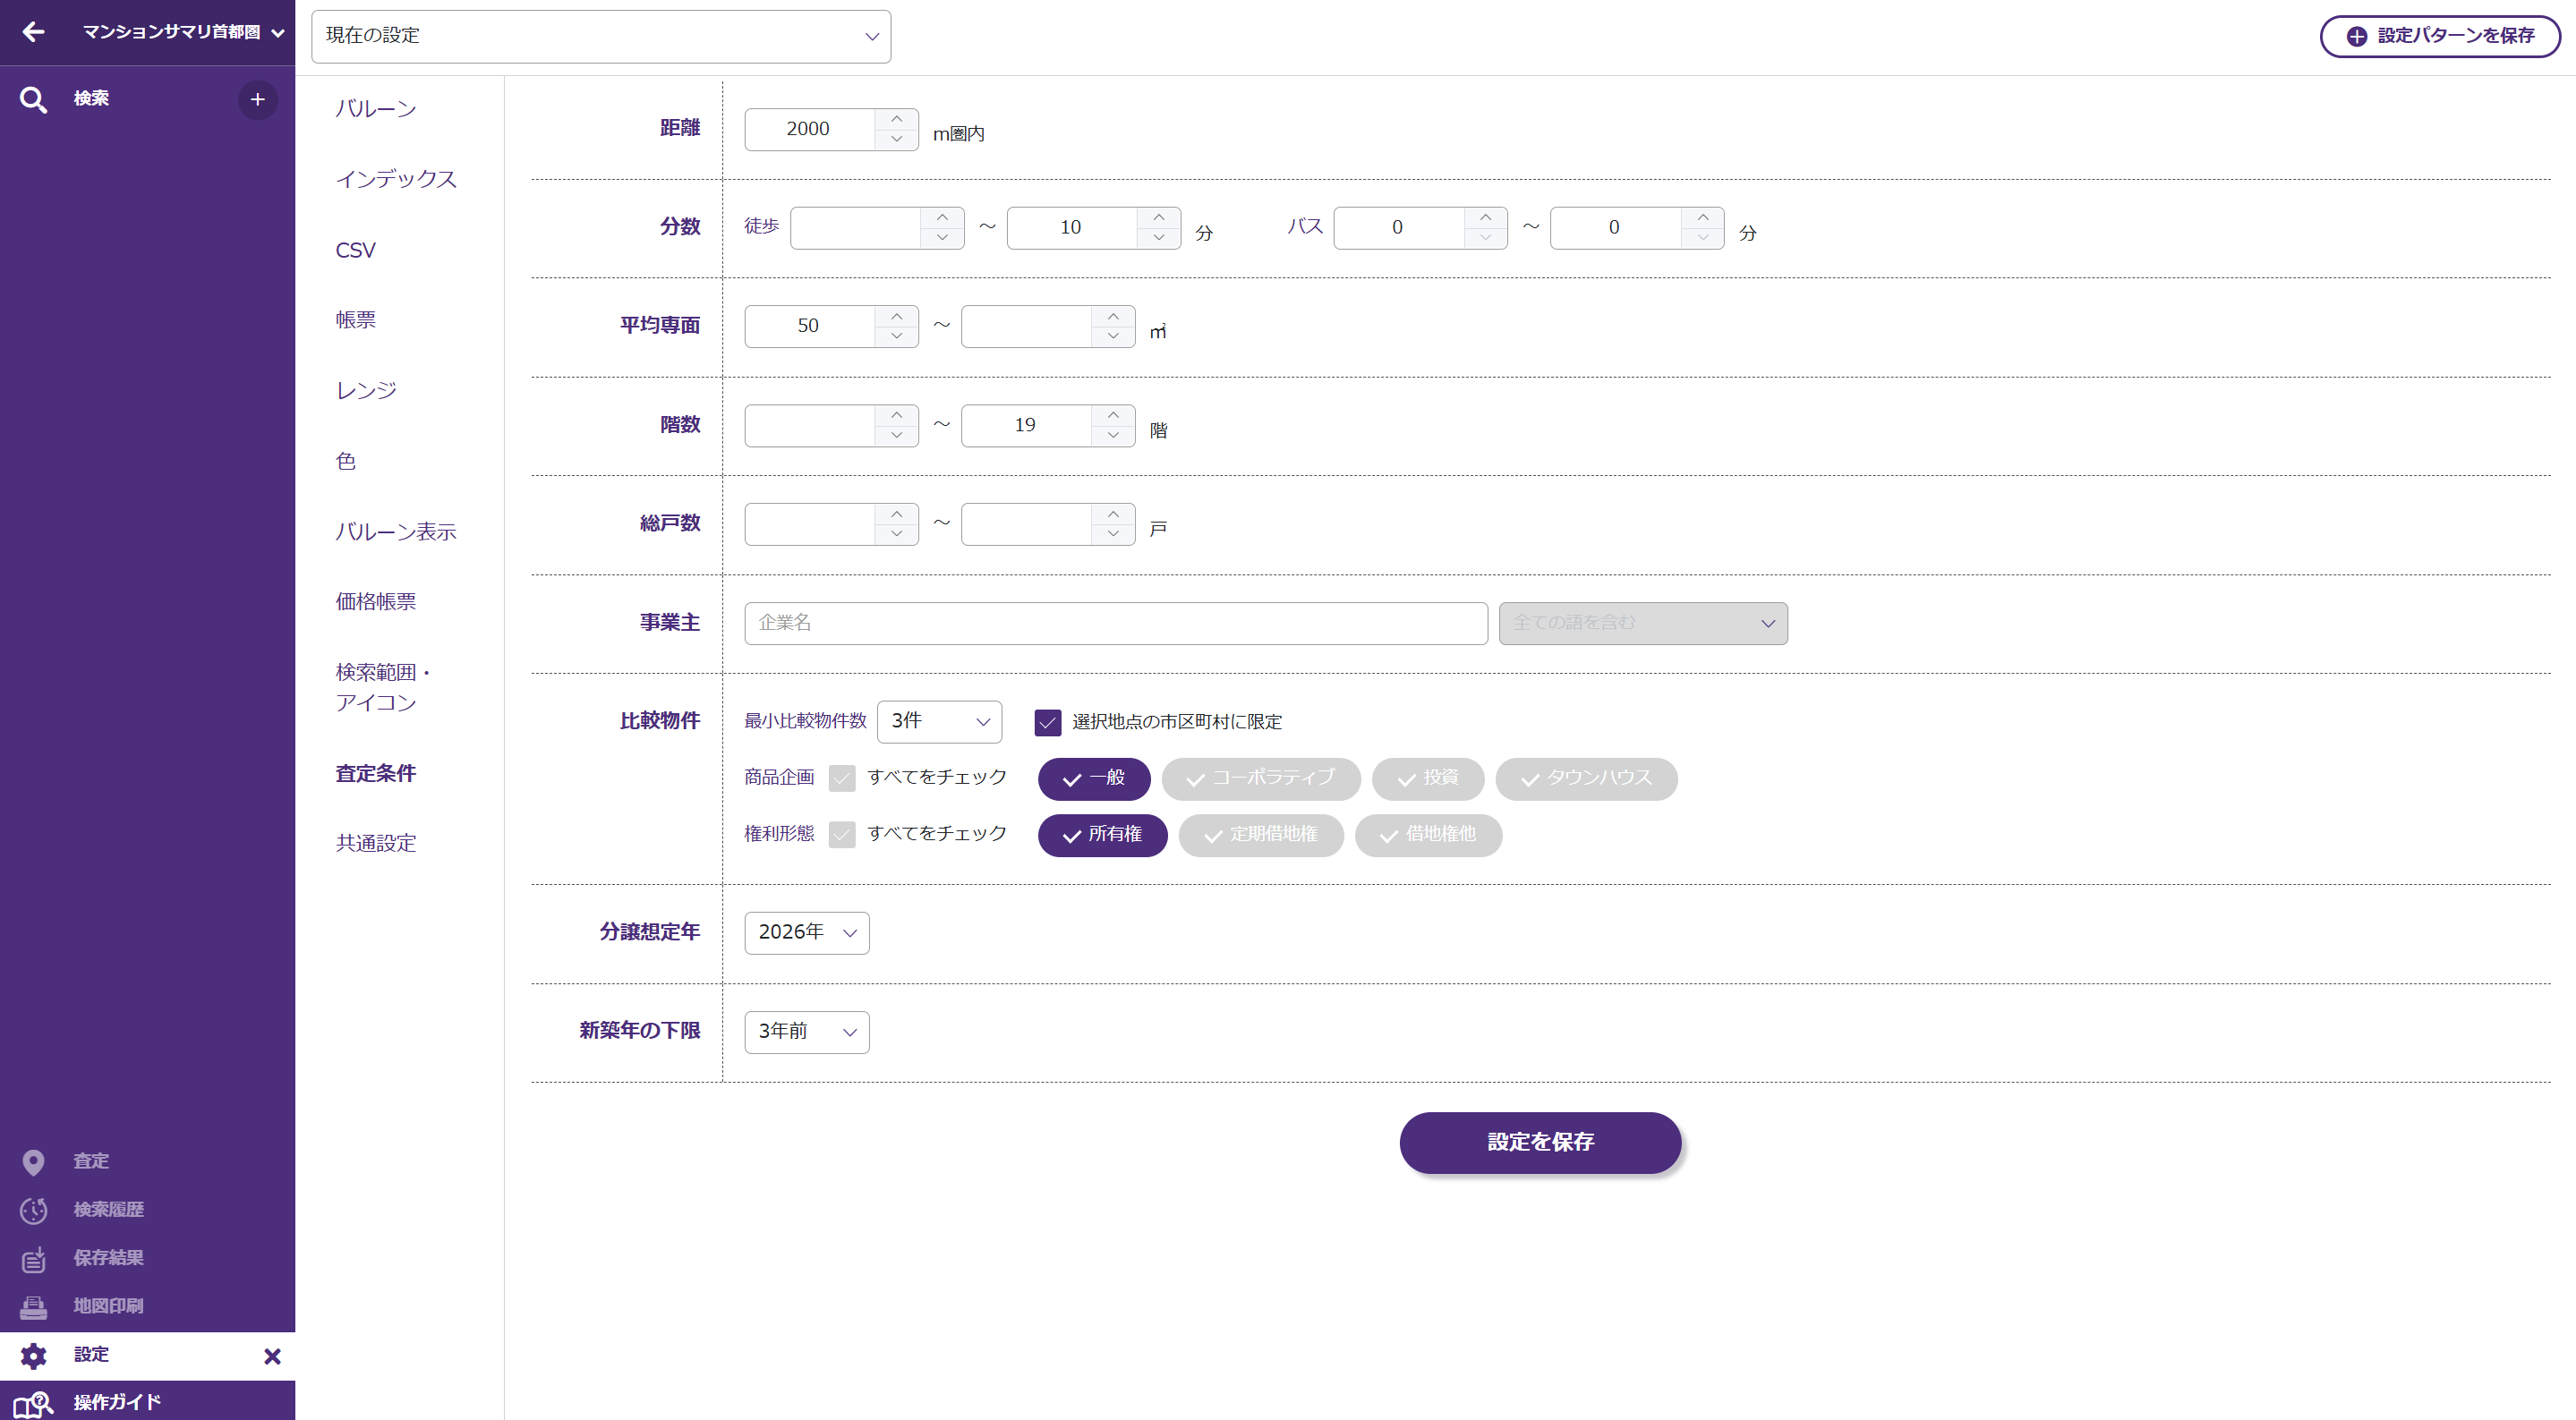Close settings with the X icon
Screen dimensions: 2576x1420
272,1356
